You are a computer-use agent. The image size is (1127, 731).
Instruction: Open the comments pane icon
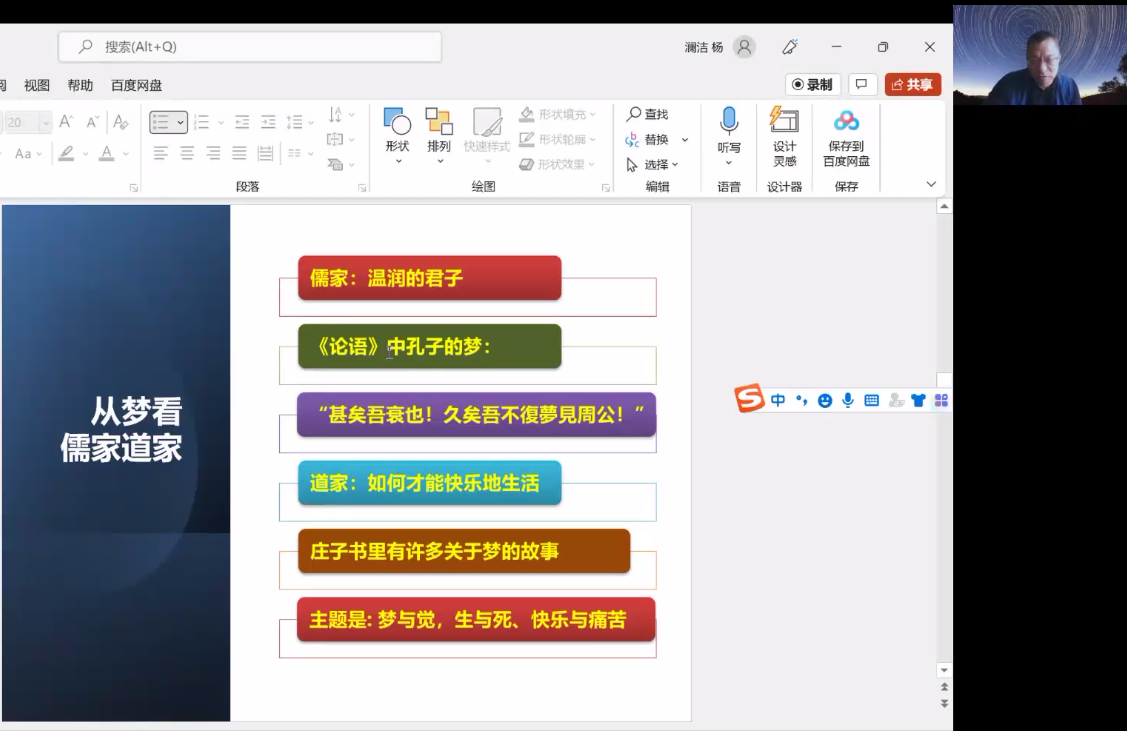click(862, 85)
